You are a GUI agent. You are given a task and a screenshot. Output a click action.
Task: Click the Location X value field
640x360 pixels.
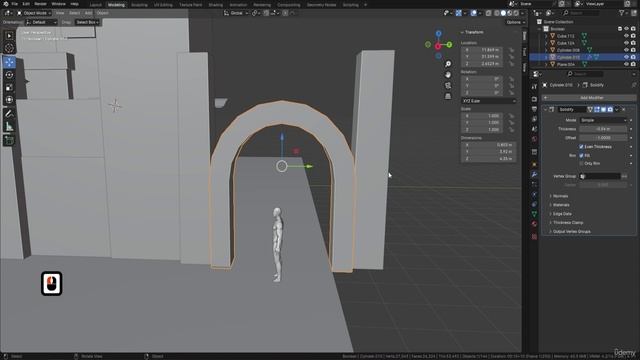click(482, 50)
